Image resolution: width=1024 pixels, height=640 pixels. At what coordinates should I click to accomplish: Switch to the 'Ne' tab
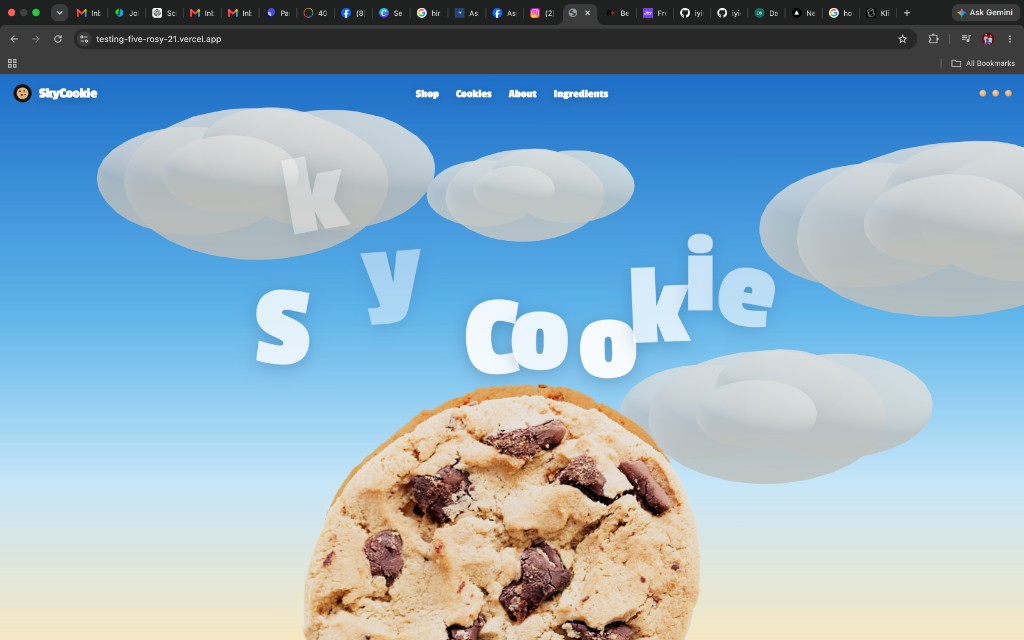[803, 12]
